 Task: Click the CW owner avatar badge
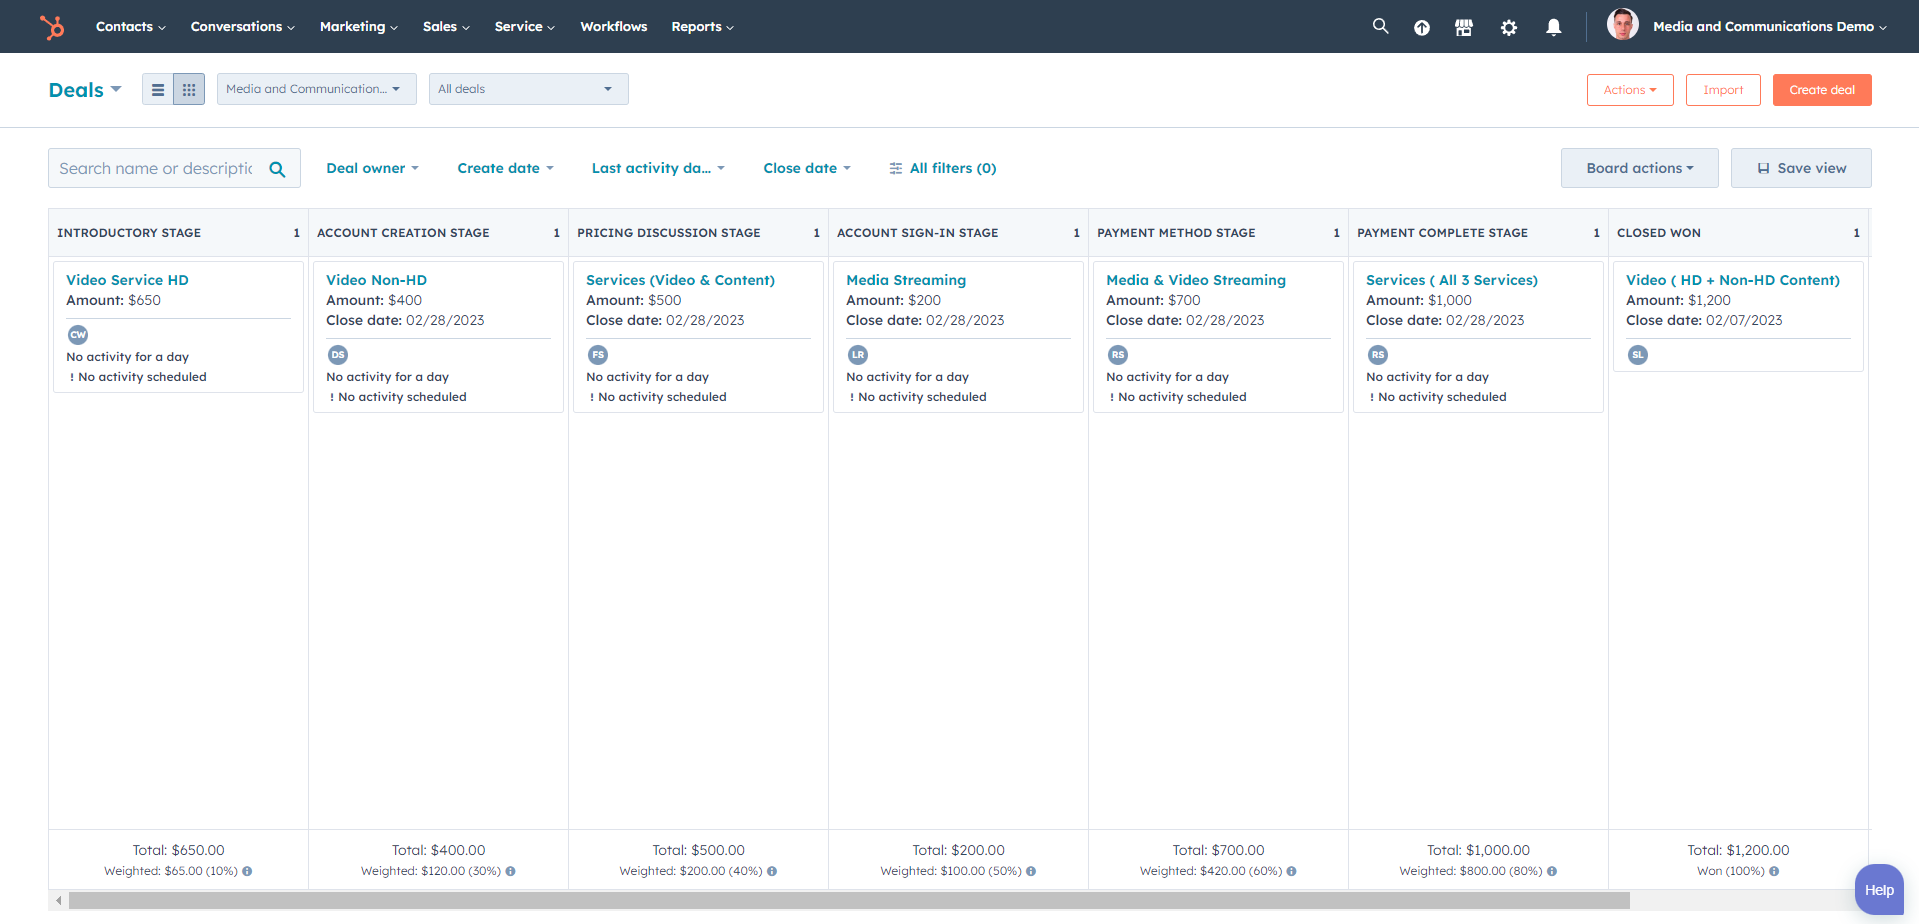(x=78, y=335)
